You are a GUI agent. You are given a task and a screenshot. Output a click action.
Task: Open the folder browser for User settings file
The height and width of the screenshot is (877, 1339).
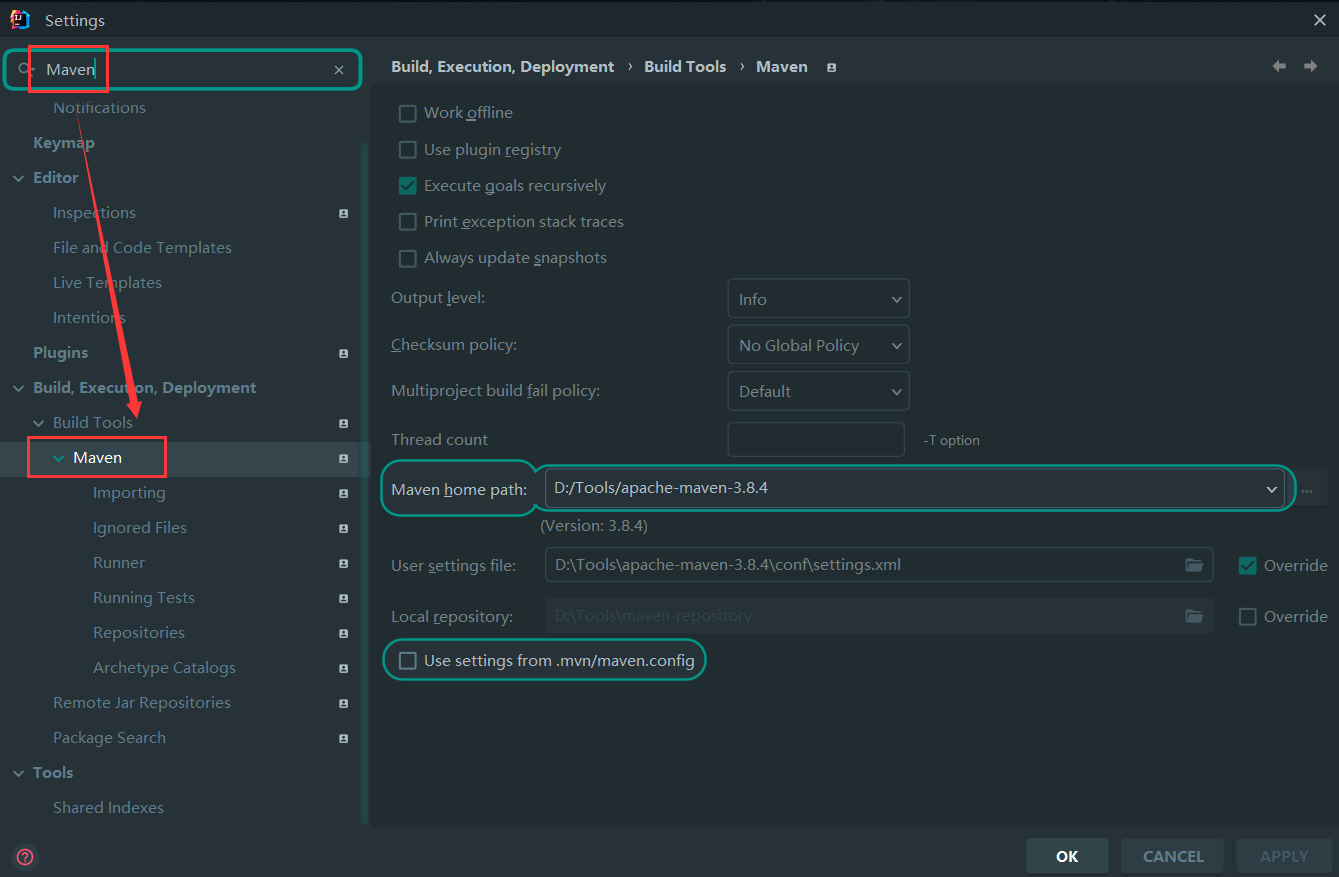pos(1194,565)
